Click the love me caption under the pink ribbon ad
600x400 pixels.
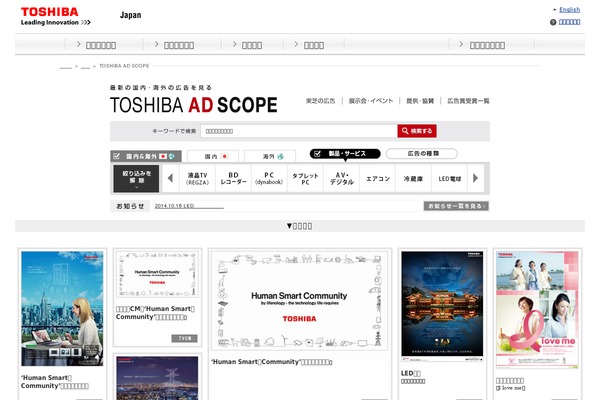(510, 384)
